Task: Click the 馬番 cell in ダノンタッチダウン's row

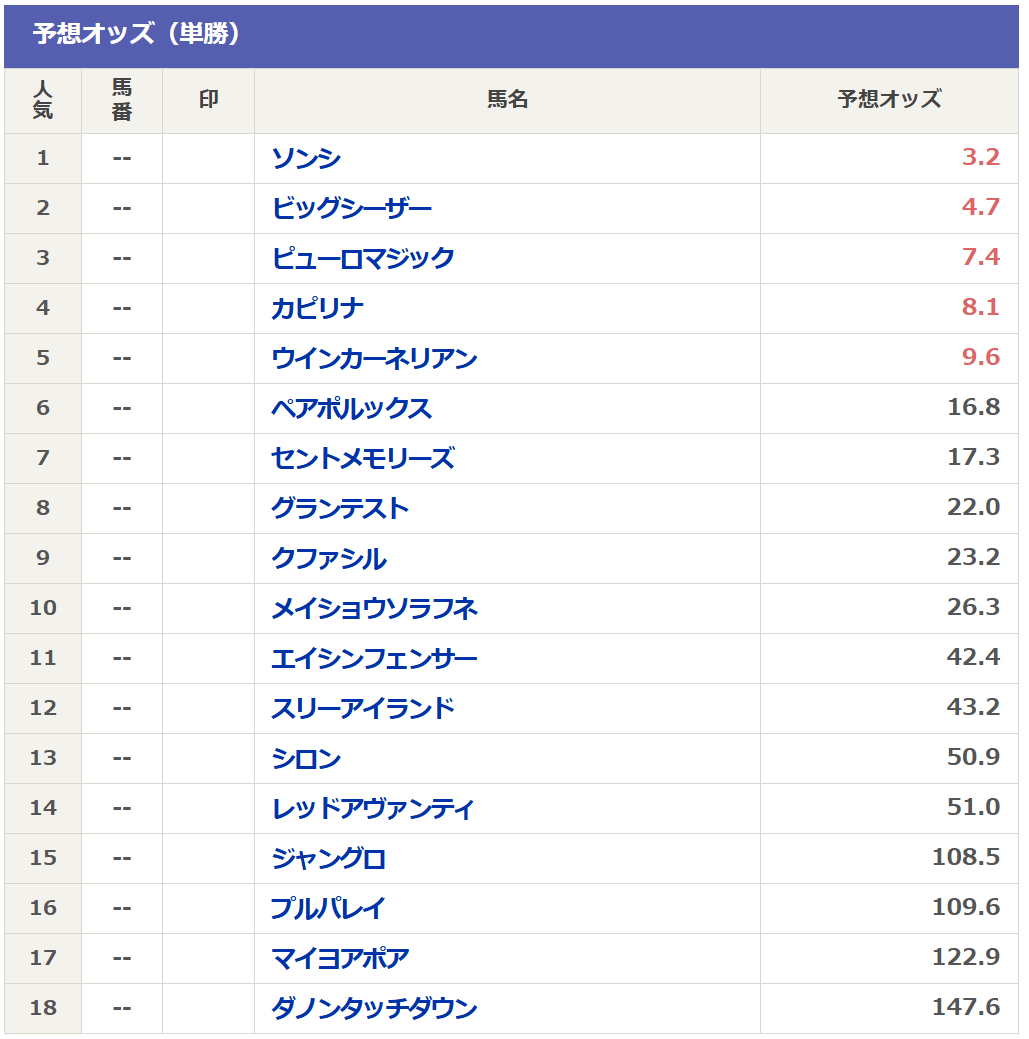Action: click(122, 1009)
